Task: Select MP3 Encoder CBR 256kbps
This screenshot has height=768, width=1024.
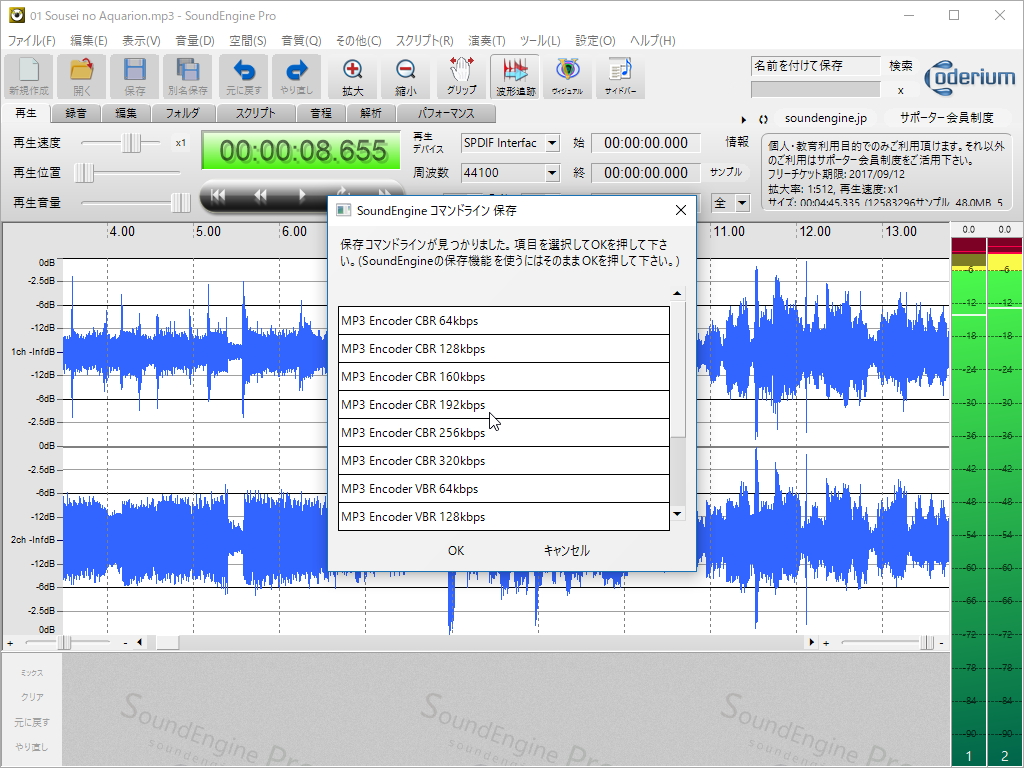Action: (504, 433)
